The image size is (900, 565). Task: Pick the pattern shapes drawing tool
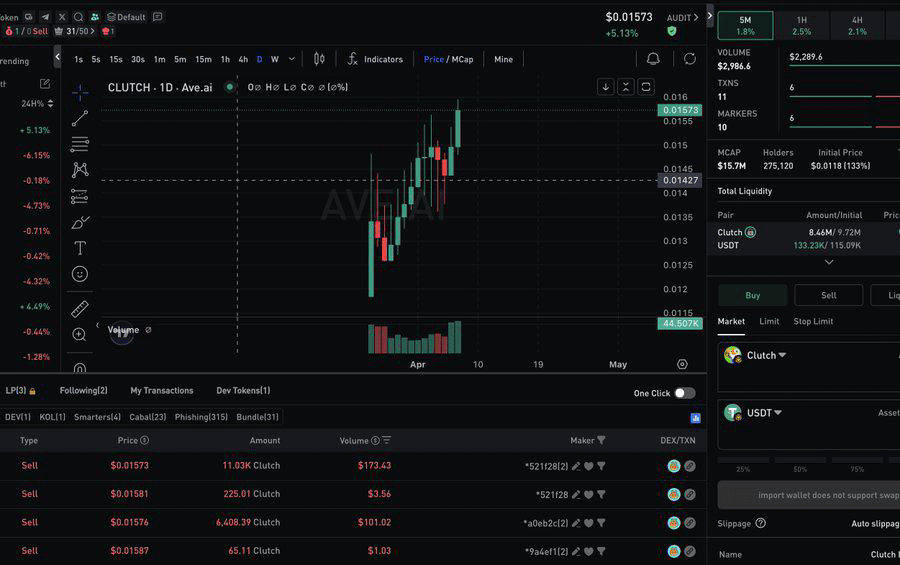(x=80, y=170)
